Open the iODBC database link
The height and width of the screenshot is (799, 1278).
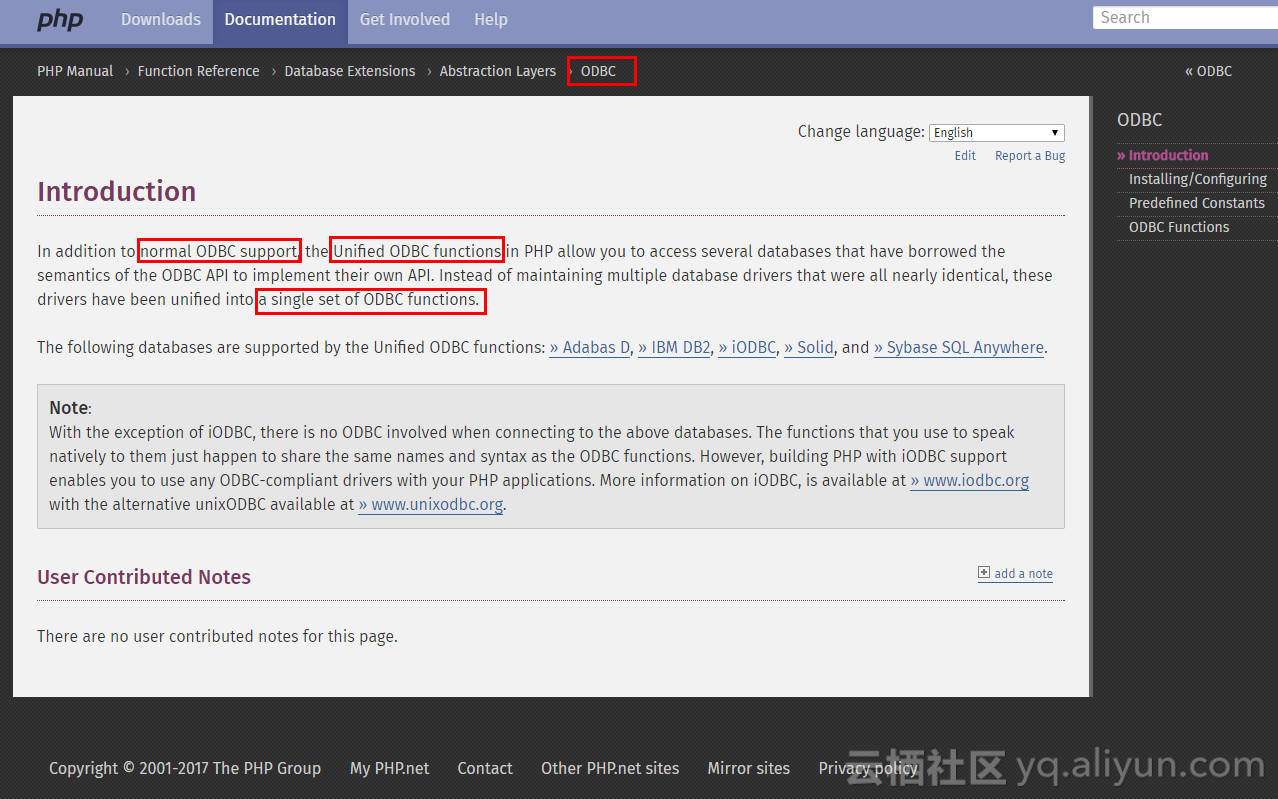[747, 348]
